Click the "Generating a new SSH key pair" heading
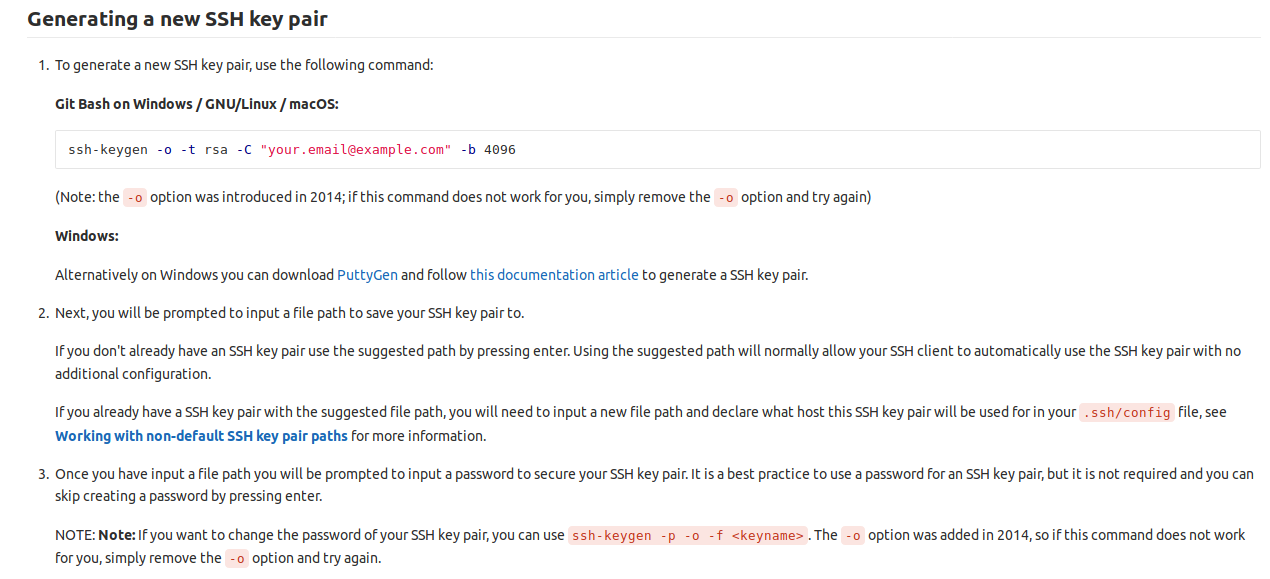The height and width of the screenshot is (579, 1270). (177, 19)
